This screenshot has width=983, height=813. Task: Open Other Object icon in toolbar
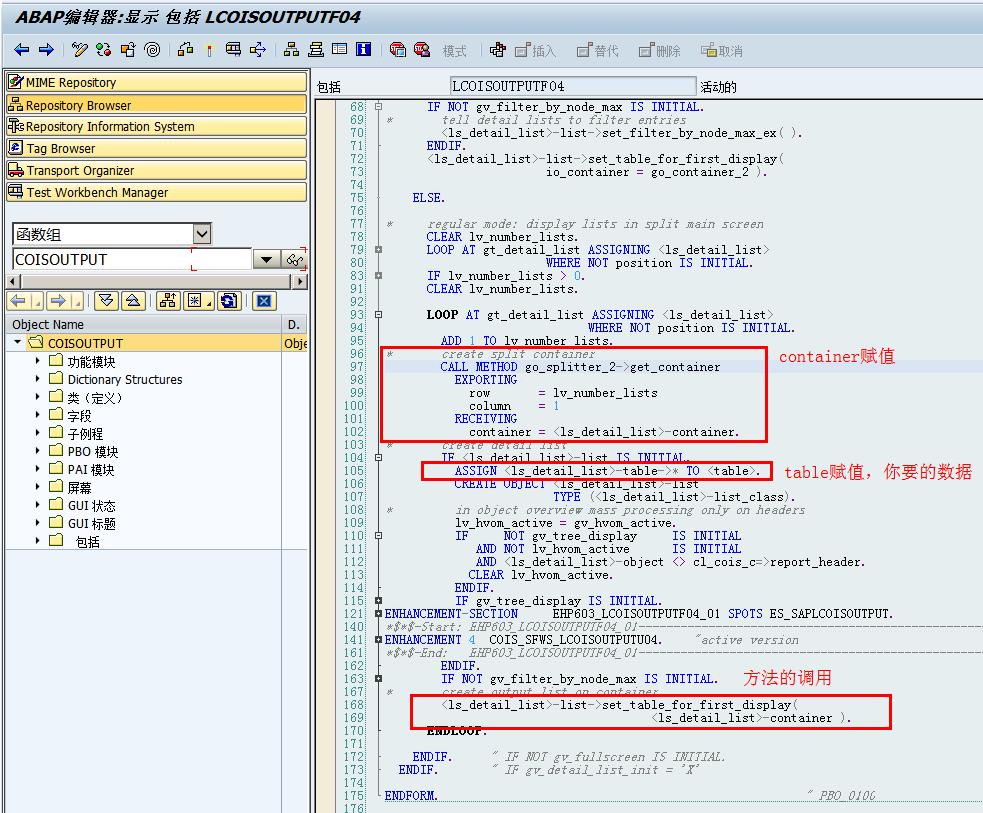pyautogui.click(x=128, y=50)
